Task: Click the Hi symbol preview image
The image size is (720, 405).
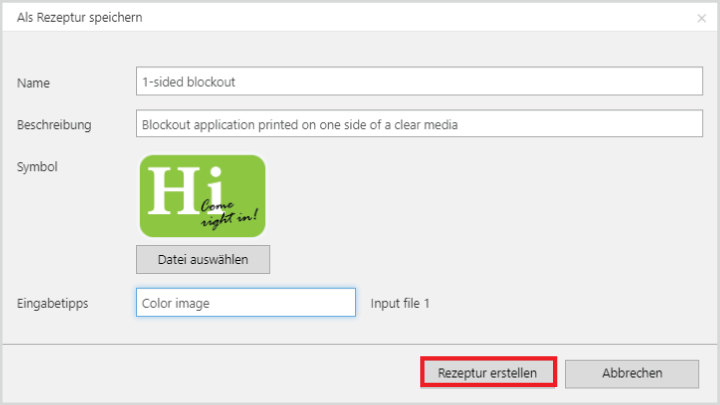Action: coord(202,195)
